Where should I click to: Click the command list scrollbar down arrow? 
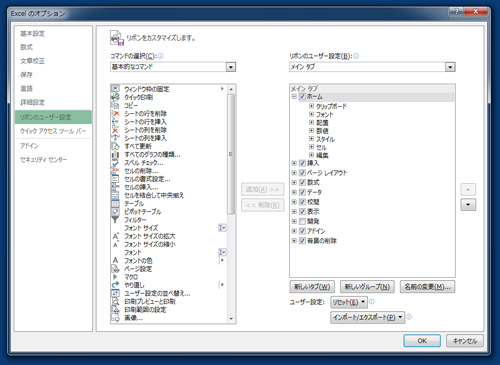click(231, 319)
